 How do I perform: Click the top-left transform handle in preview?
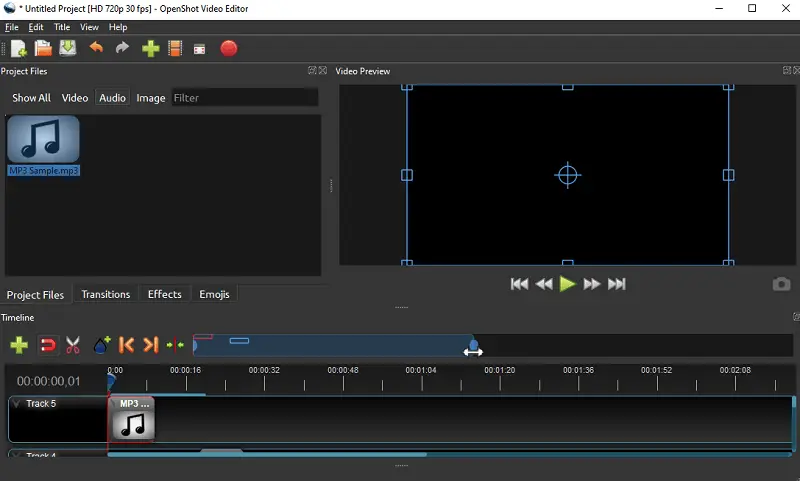(x=407, y=87)
